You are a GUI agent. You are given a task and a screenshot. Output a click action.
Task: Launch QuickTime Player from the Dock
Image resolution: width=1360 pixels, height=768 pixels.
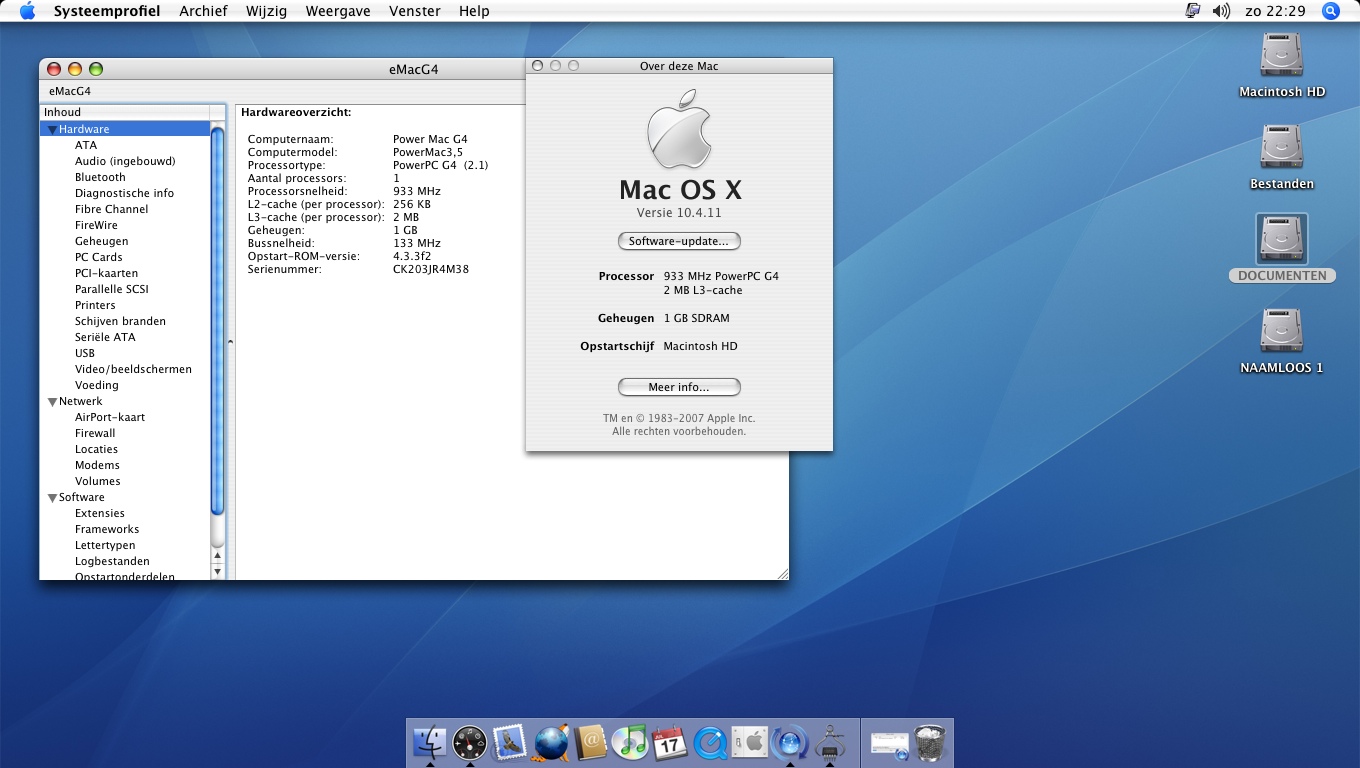(710, 743)
